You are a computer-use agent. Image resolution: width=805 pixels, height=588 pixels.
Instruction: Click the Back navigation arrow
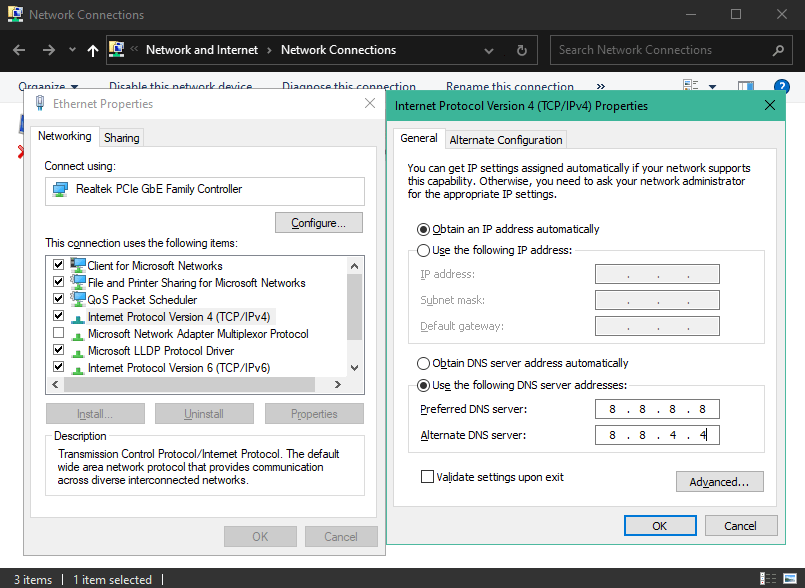17,49
